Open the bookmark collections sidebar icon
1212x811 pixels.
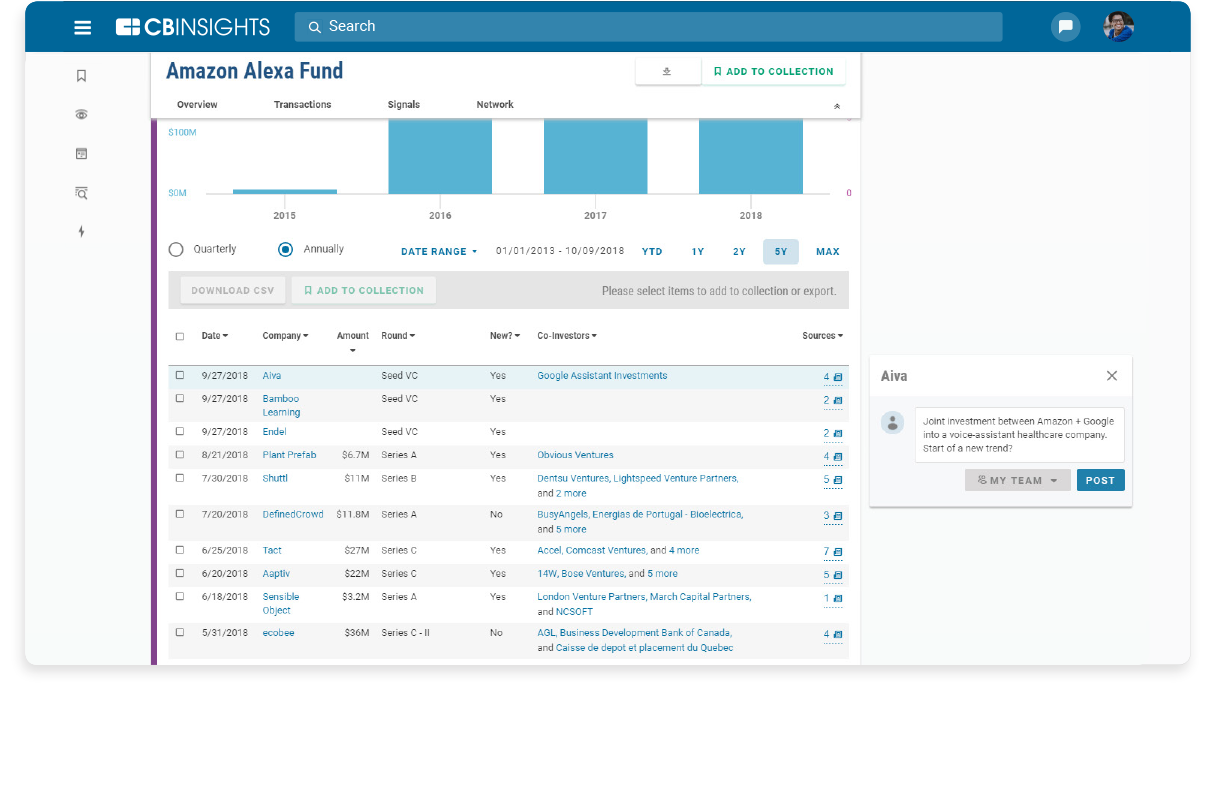(x=82, y=76)
